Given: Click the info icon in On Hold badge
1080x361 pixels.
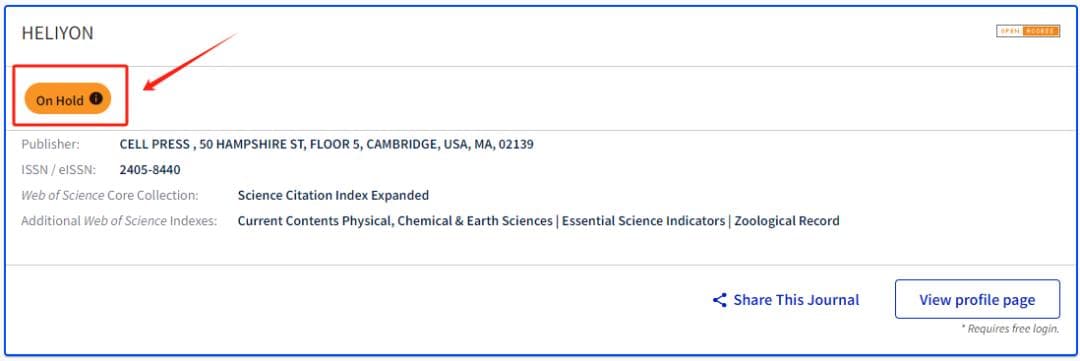Looking at the screenshot, I should pos(96,99).
